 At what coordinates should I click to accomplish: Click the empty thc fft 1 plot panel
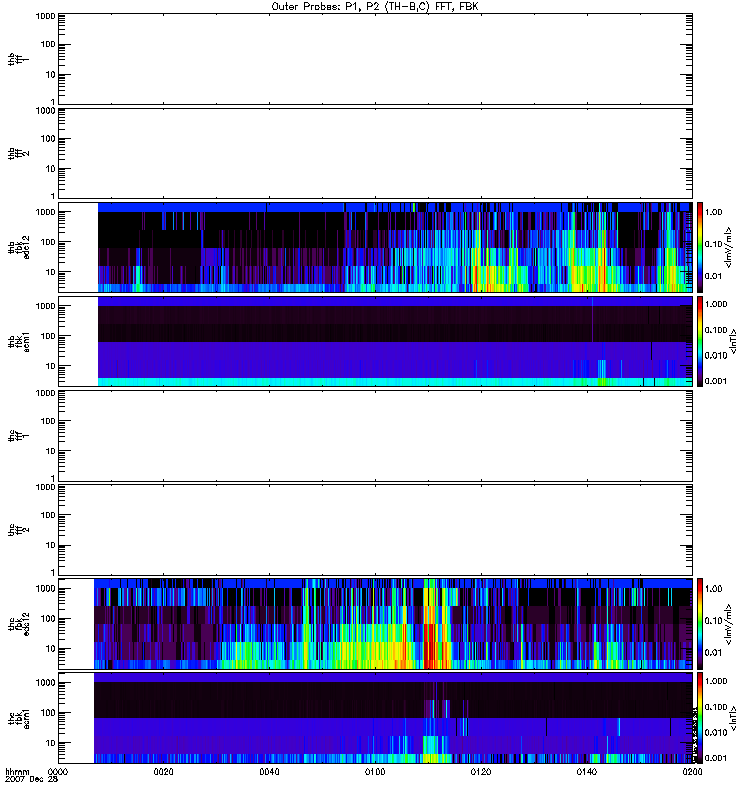click(x=375, y=436)
